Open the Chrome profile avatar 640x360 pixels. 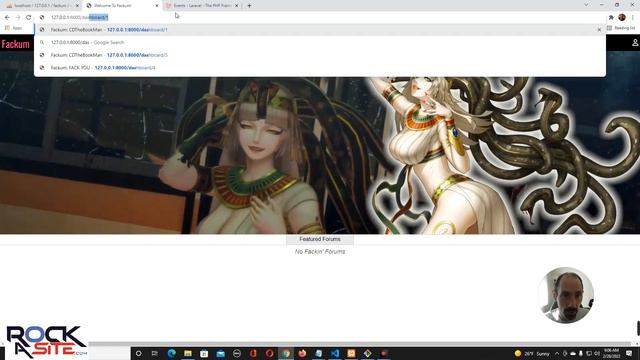click(622, 17)
